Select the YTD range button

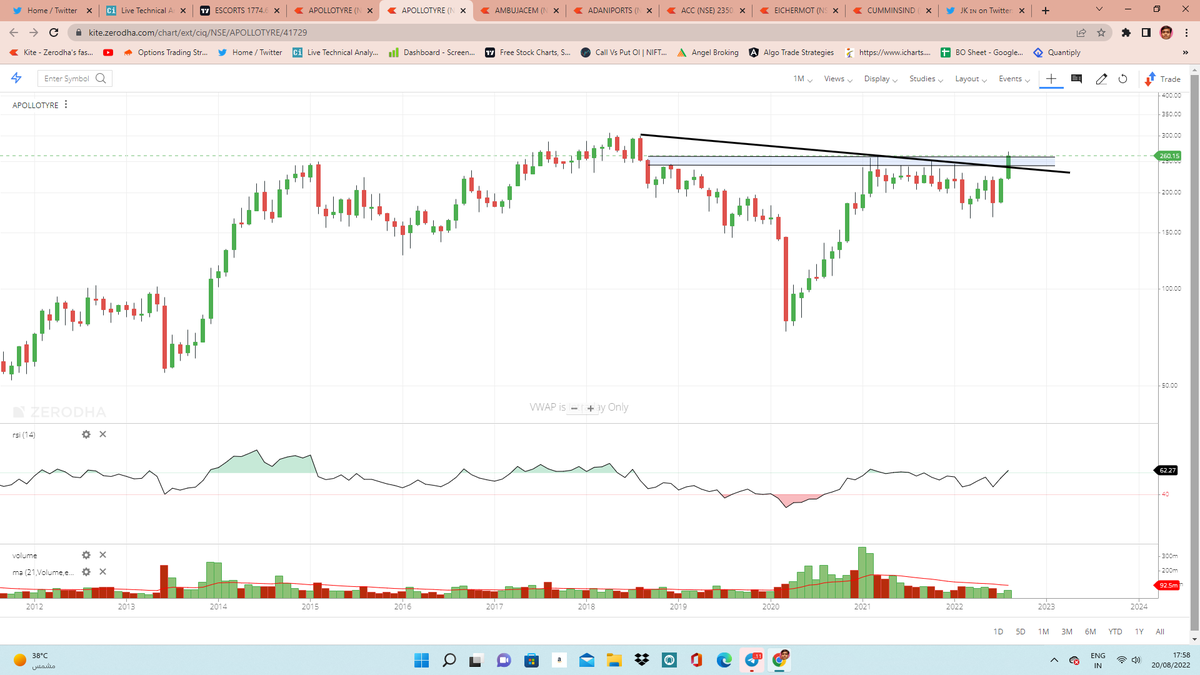1115,631
